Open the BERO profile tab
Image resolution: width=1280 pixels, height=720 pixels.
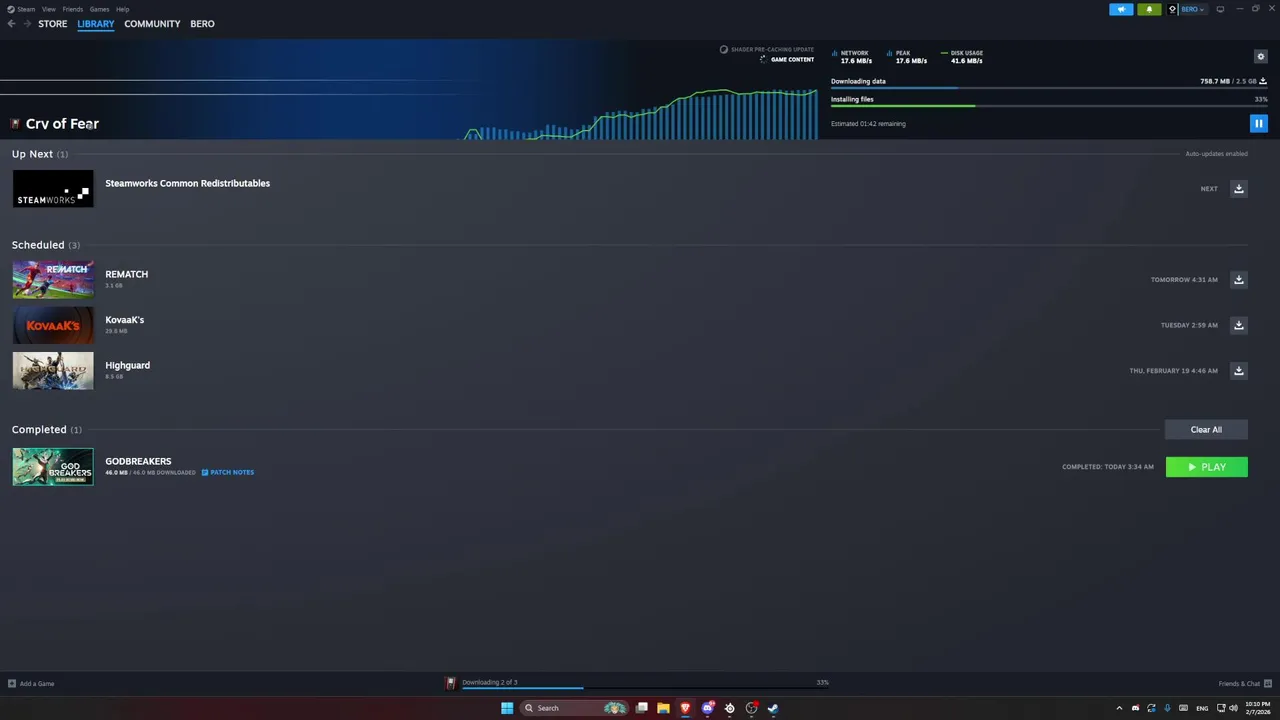(x=202, y=24)
